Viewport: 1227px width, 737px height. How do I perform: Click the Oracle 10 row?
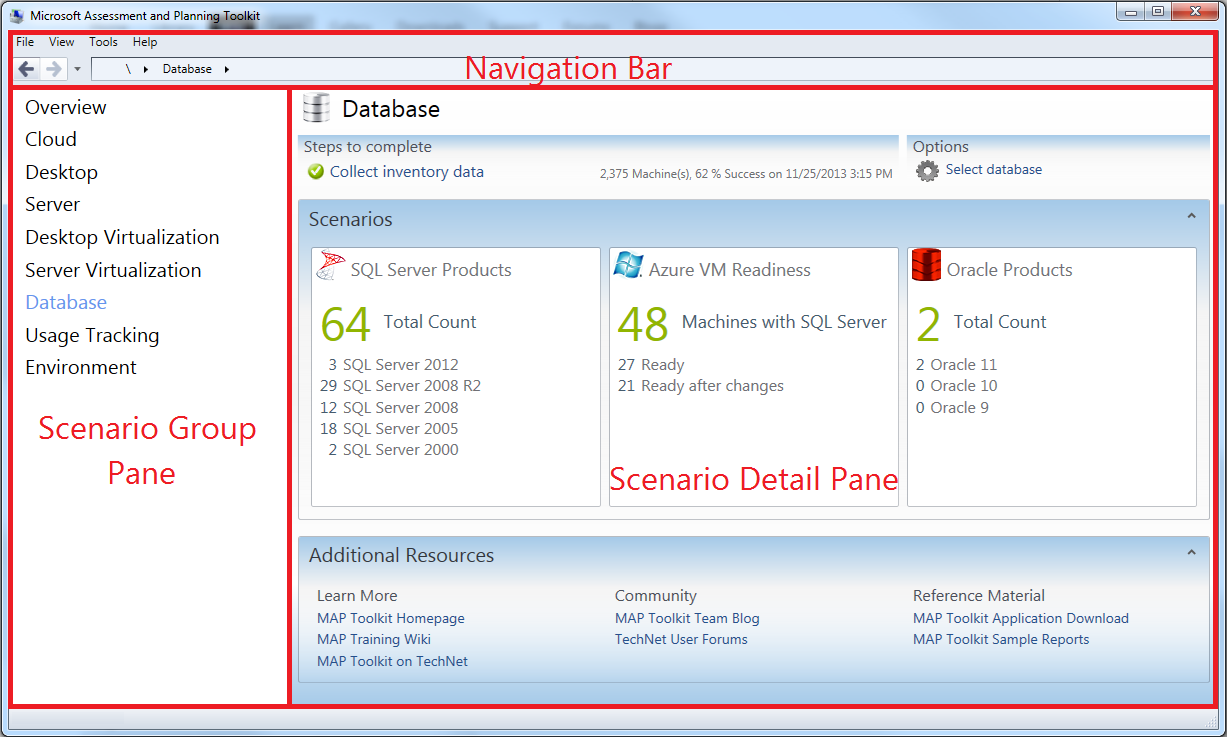click(x=957, y=386)
